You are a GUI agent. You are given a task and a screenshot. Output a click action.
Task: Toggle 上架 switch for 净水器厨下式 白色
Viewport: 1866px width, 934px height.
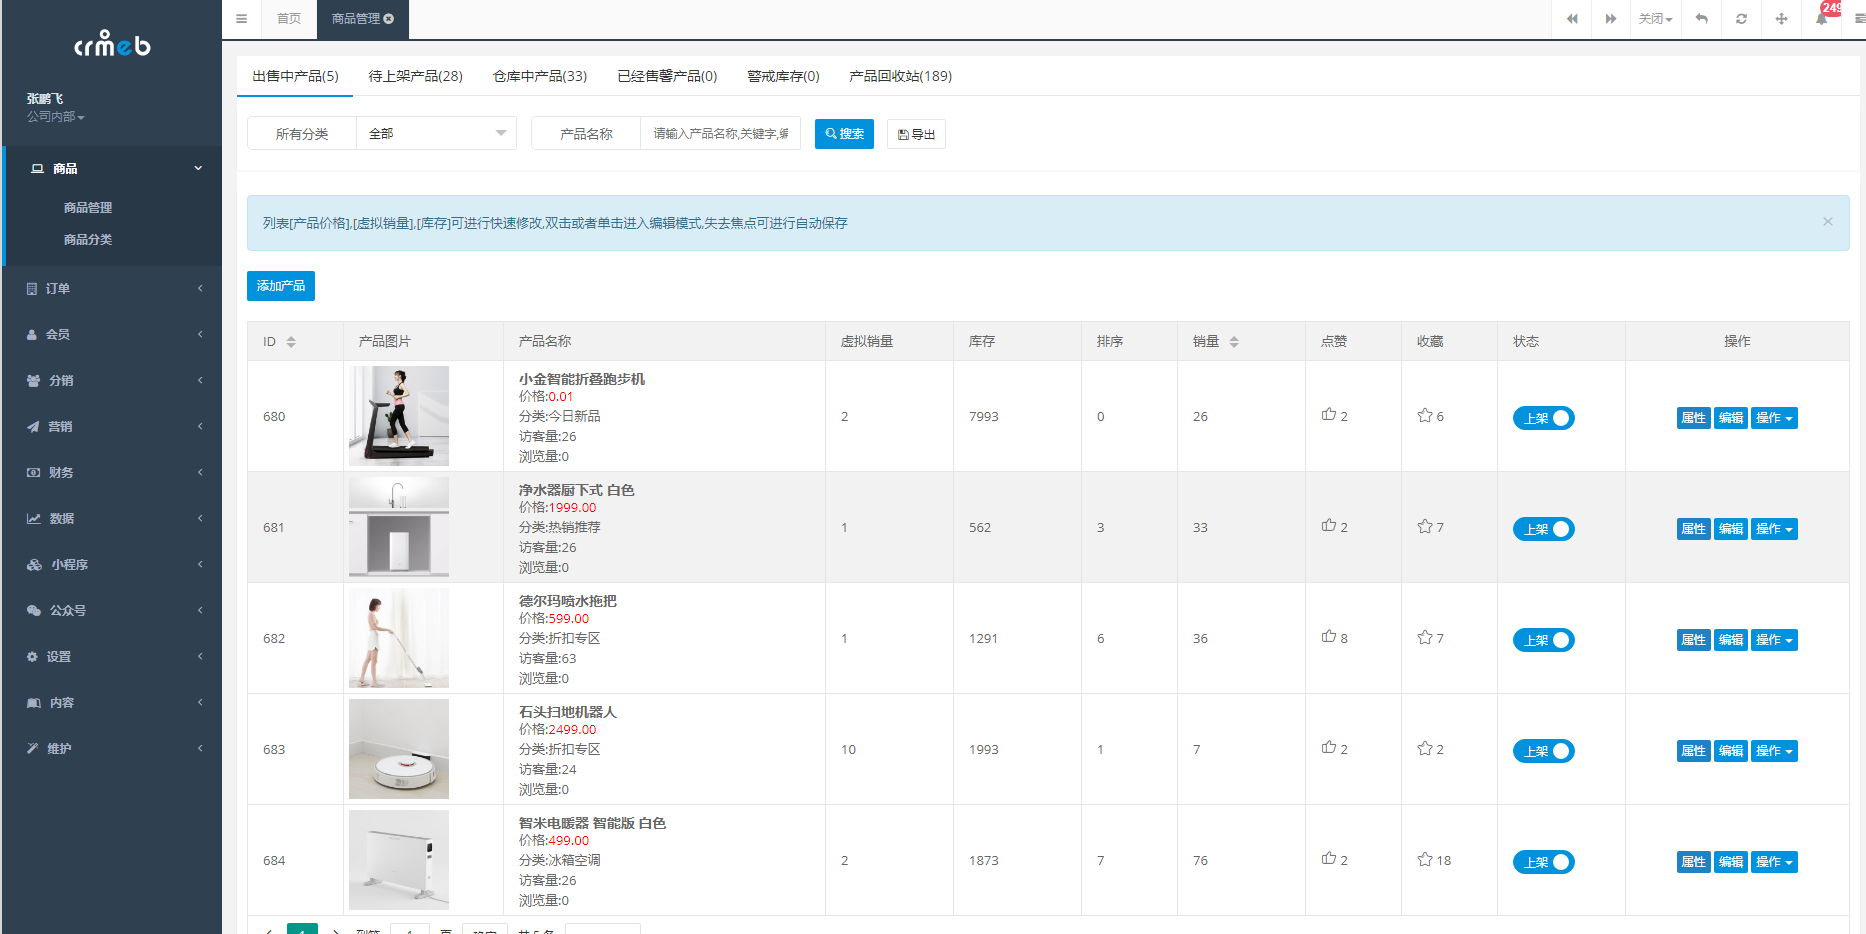(x=1543, y=529)
